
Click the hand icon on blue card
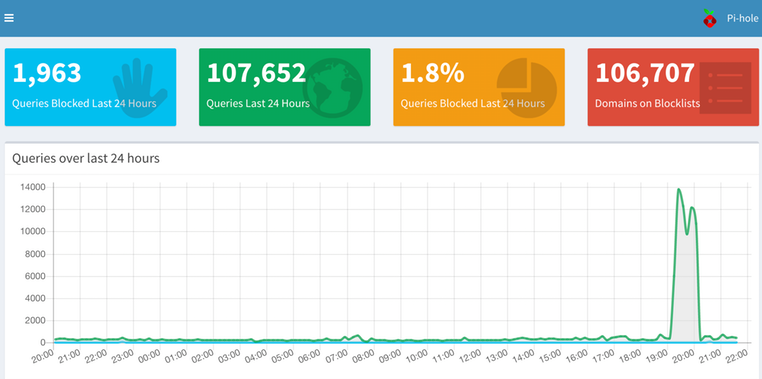pyautogui.click(x=140, y=88)
